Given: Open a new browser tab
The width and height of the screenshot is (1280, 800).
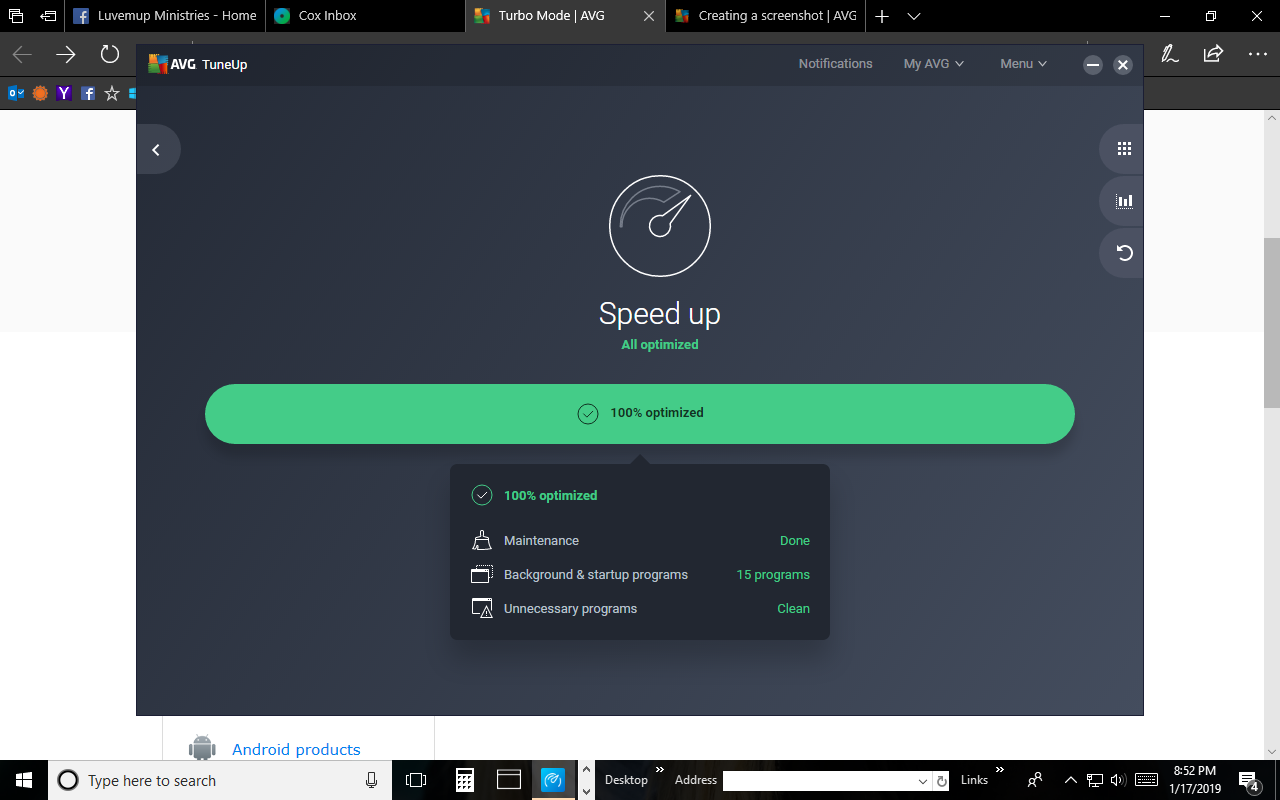Looking at the screenshot, I should point(882,16).
